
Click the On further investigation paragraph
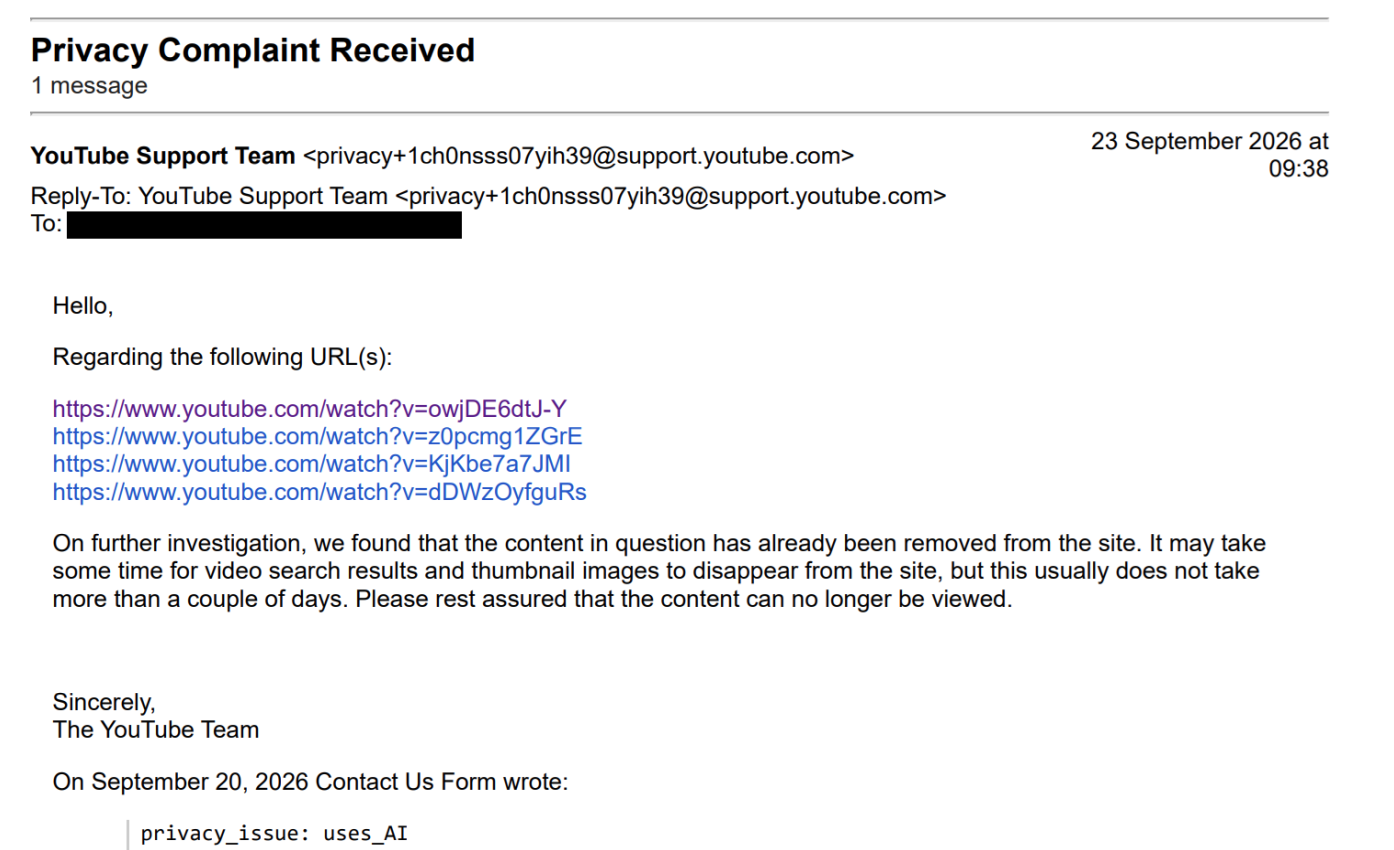pos(659,572)
